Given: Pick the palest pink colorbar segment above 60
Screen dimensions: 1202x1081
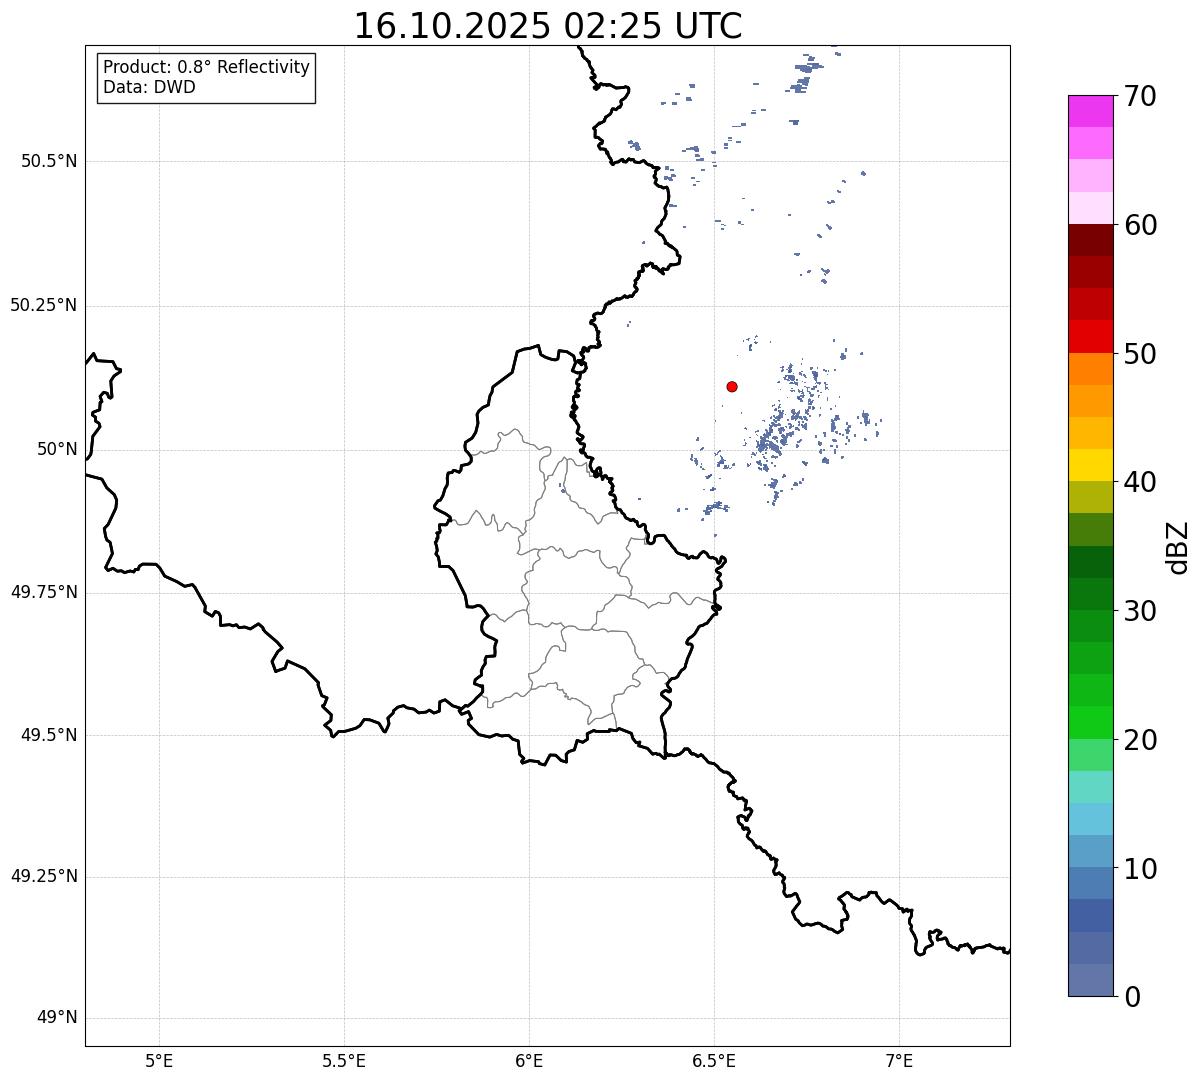Looking at the screenshot, I should (1090, 208).
